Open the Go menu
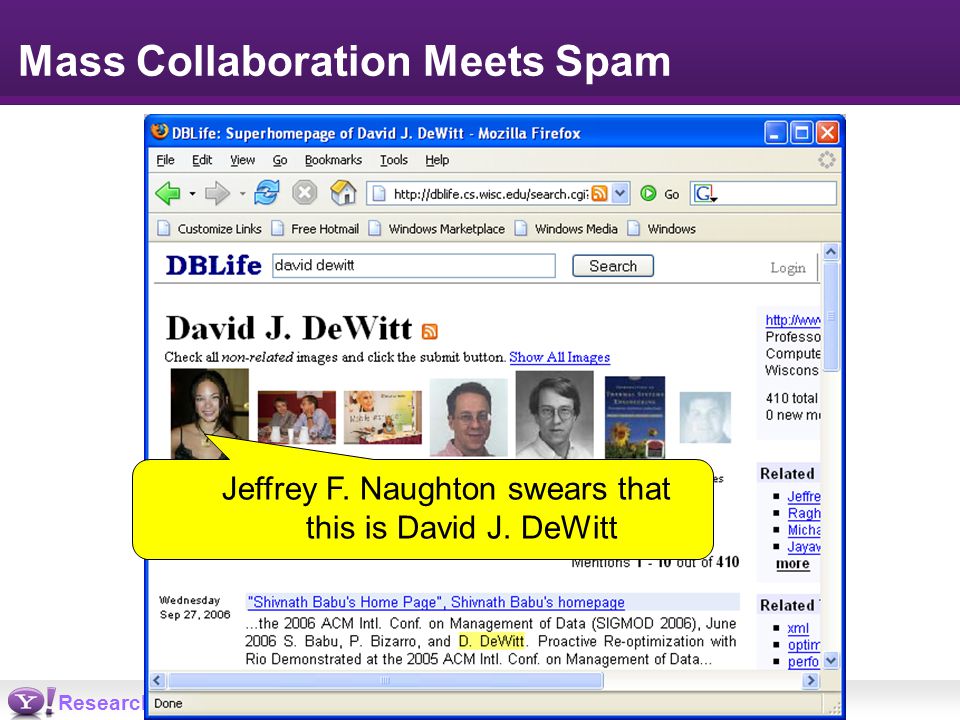 280,160
